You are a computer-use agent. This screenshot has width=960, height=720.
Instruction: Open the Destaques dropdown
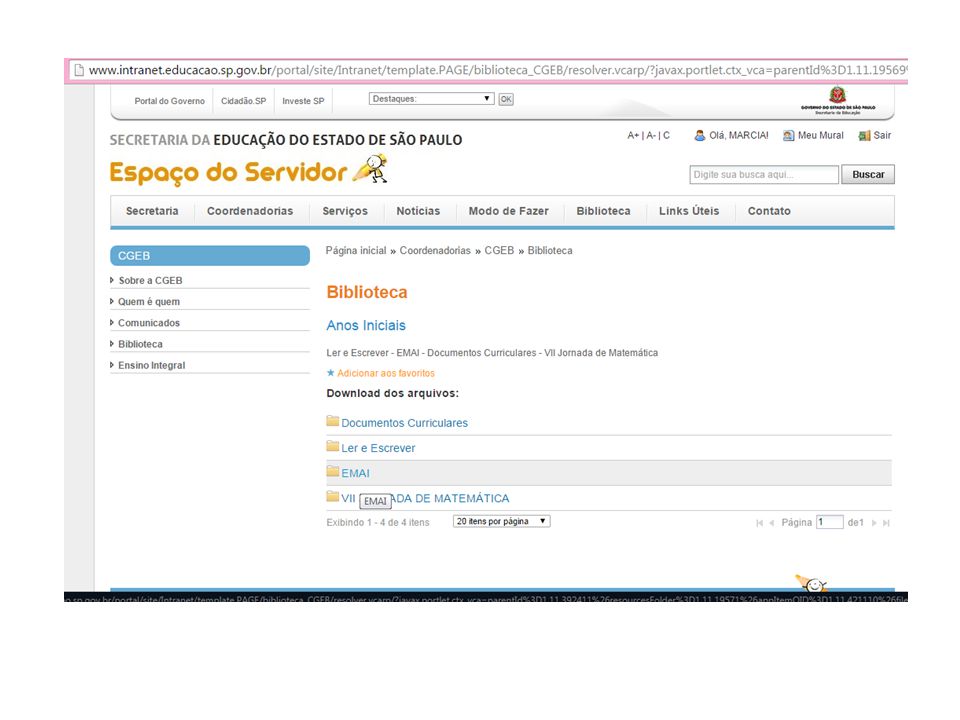click(x=432, y=99)
